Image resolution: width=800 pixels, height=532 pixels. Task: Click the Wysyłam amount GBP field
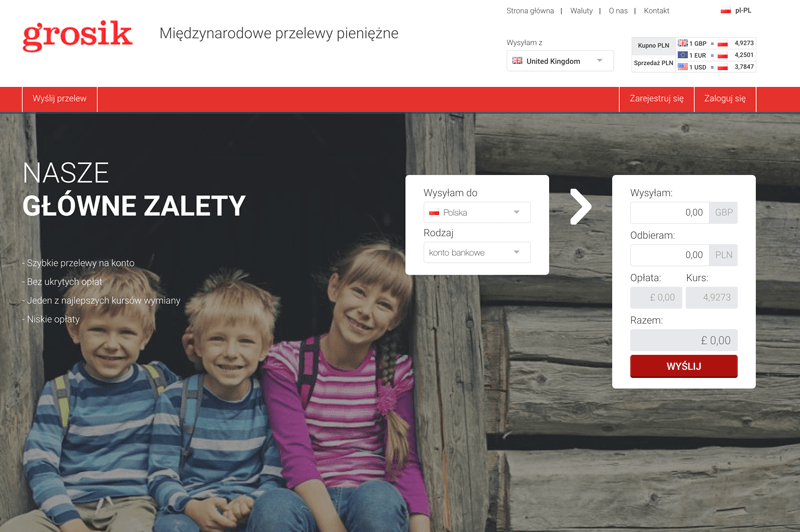pyautogui.click(x=670, y=213)
